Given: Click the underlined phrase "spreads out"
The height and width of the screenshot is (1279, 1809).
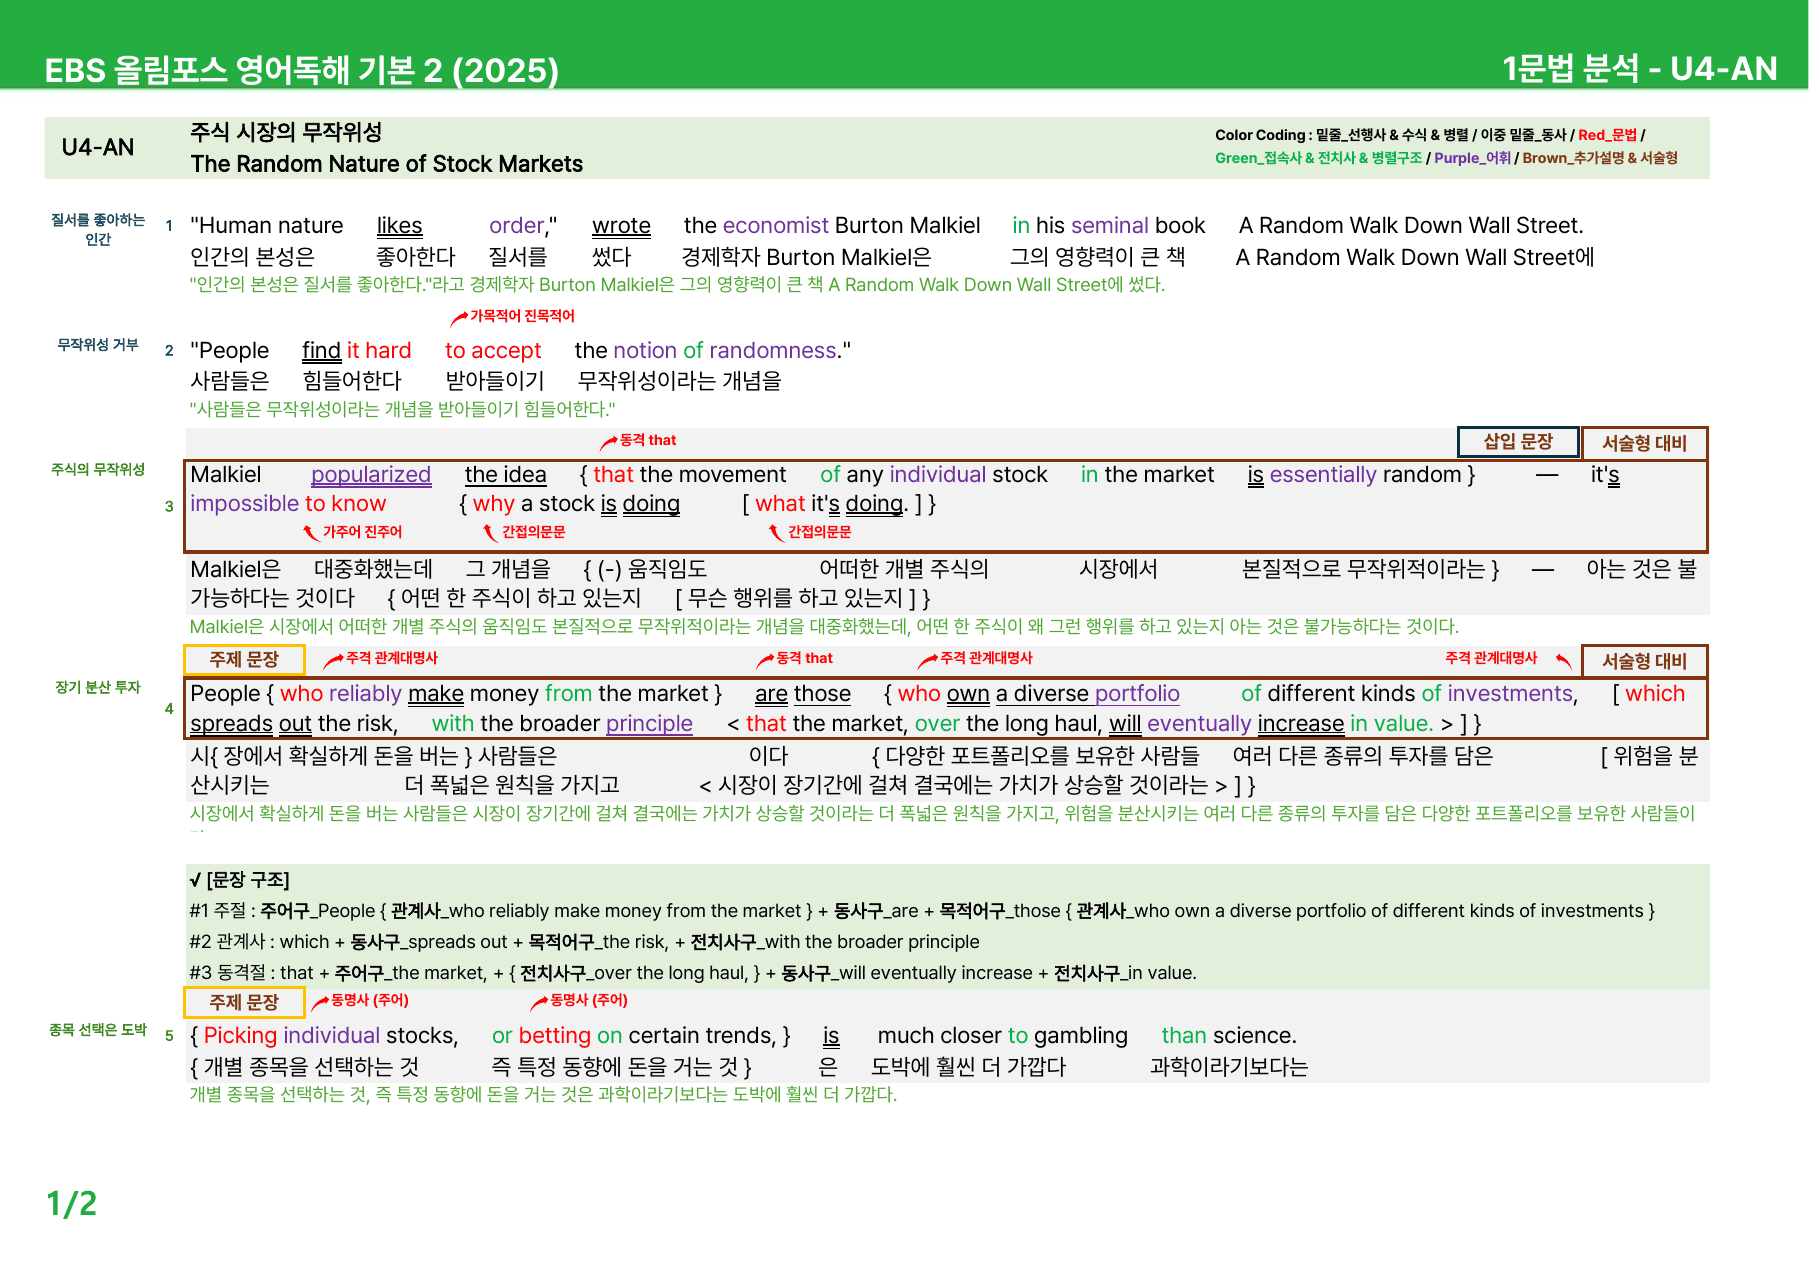Looking at the screenshot, I should pos(251,724).
